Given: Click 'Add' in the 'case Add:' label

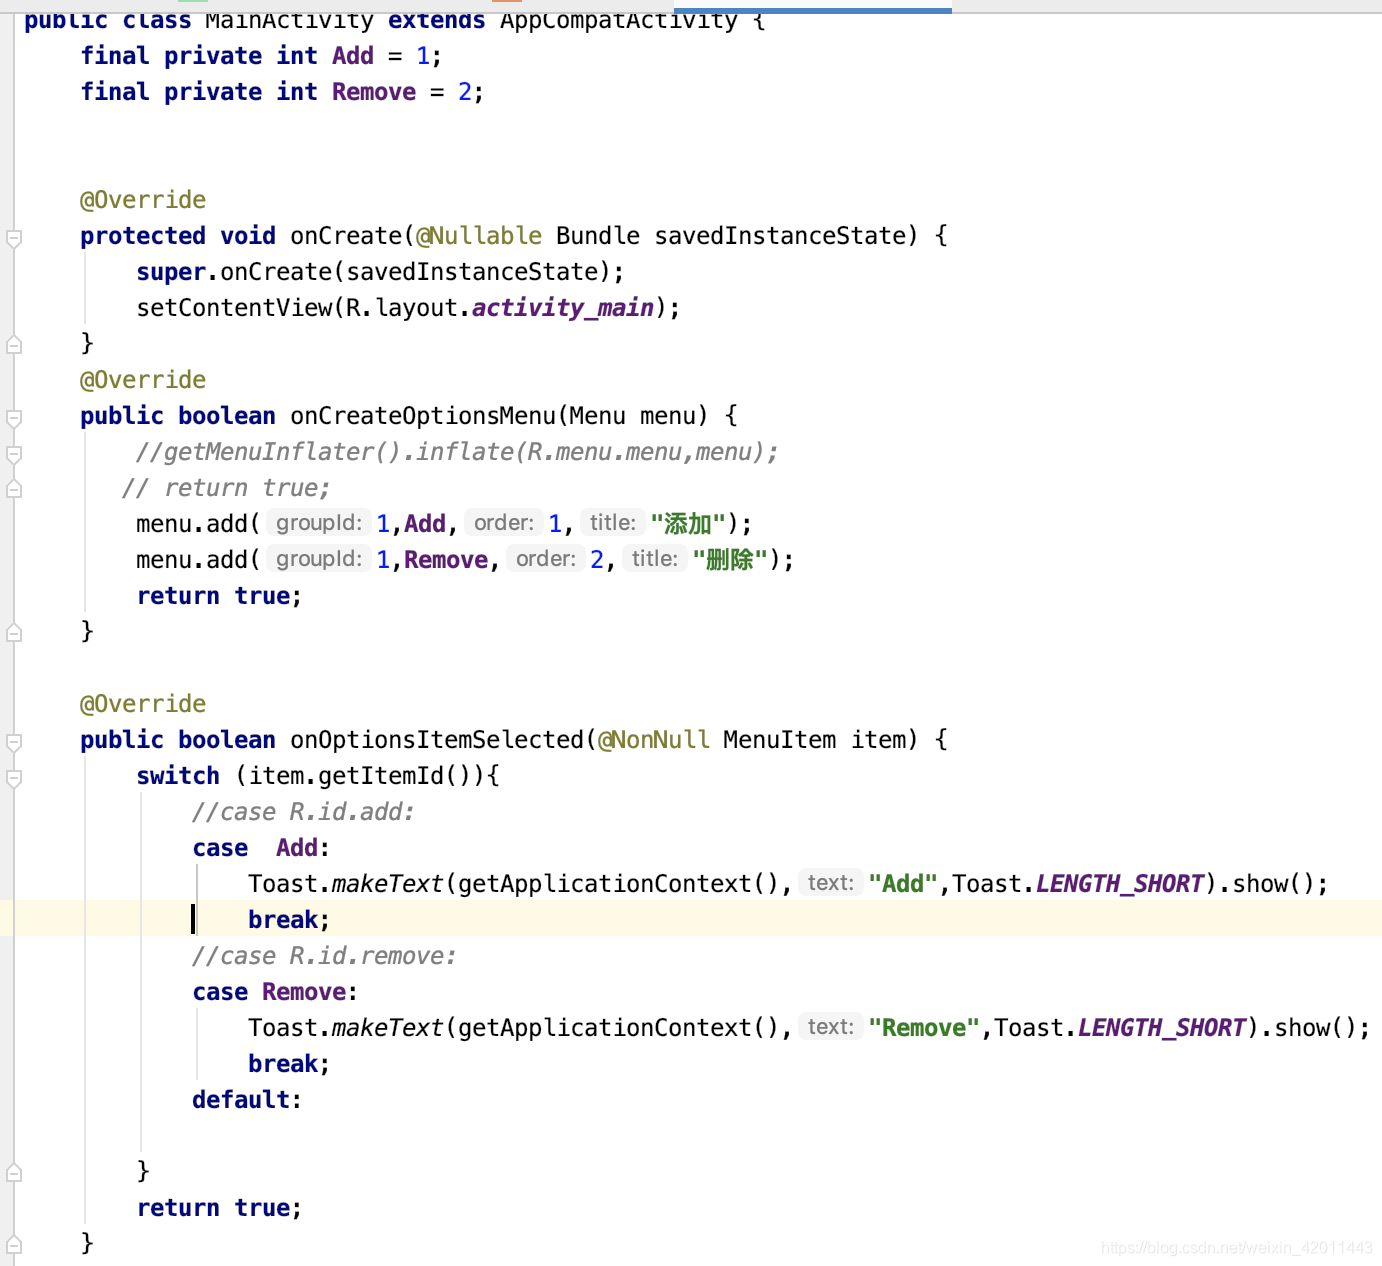Looking at the screenshot, I should 297,848.
